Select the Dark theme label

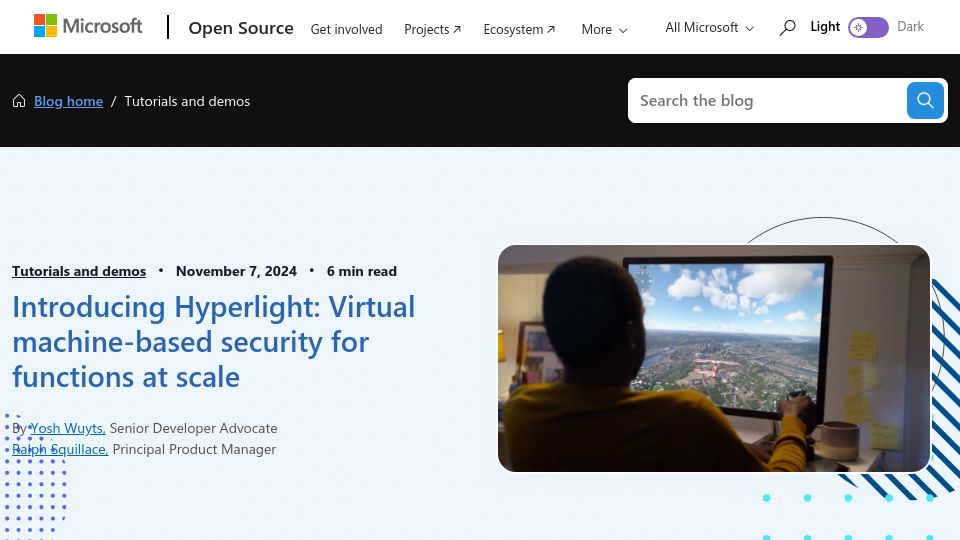910,26
